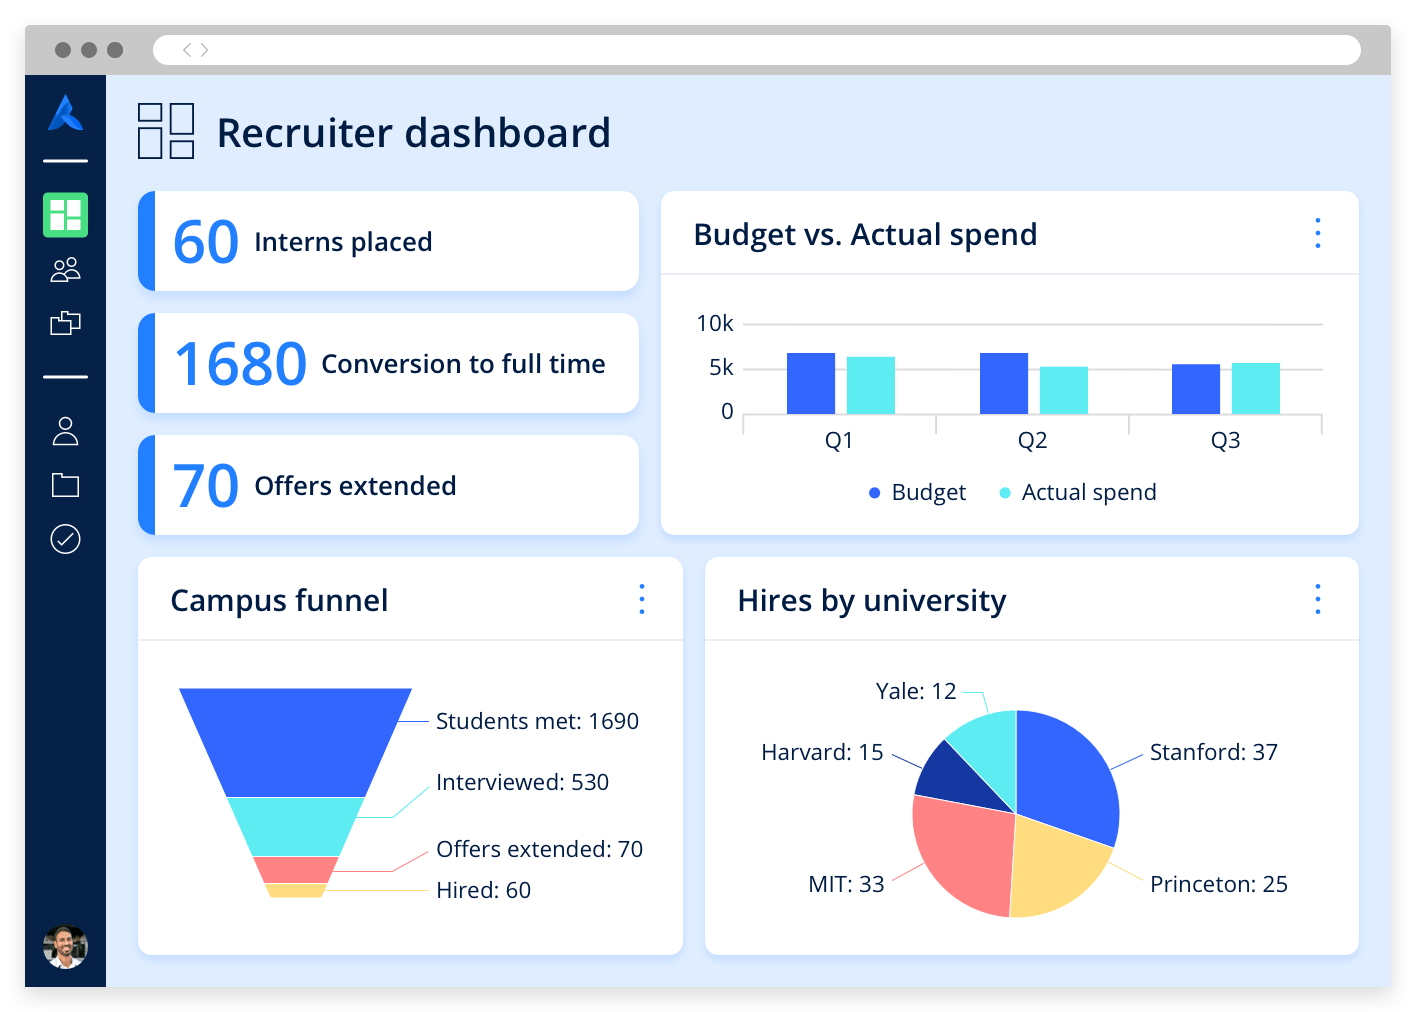Image resolution: width=1416 pixels, height=1012 pixels.
Task: Click the checkmark circle sidebar icon
Action: 65,539
